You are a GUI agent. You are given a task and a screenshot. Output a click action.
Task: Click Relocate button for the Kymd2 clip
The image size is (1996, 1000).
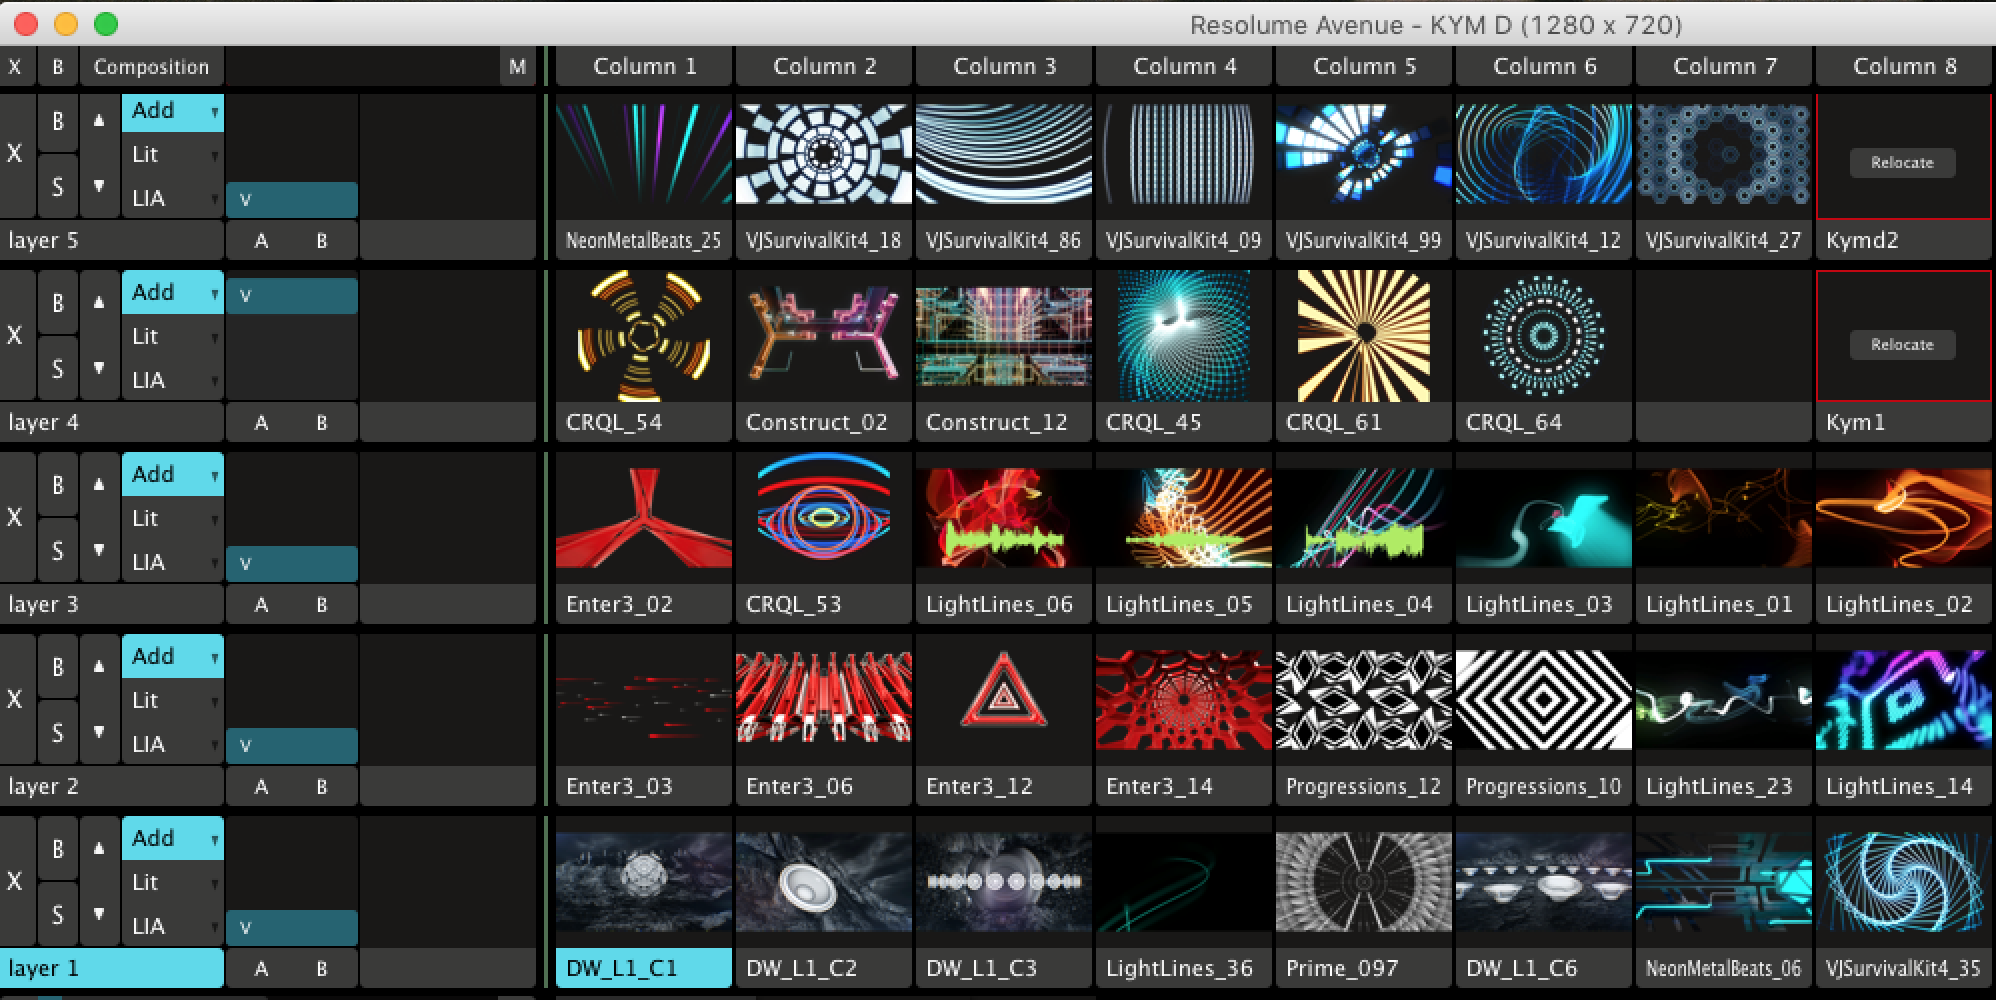click(x=1902, y=163)
